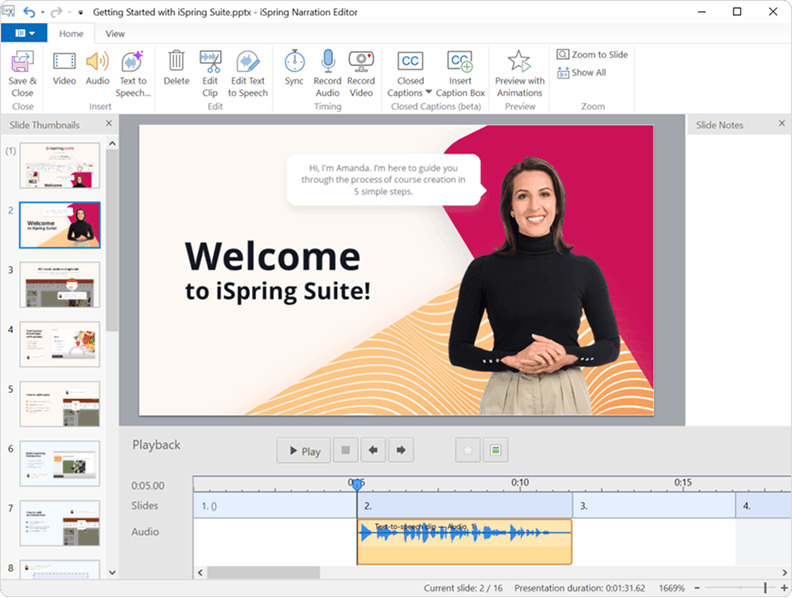Click Insert Caption Box

460,74
